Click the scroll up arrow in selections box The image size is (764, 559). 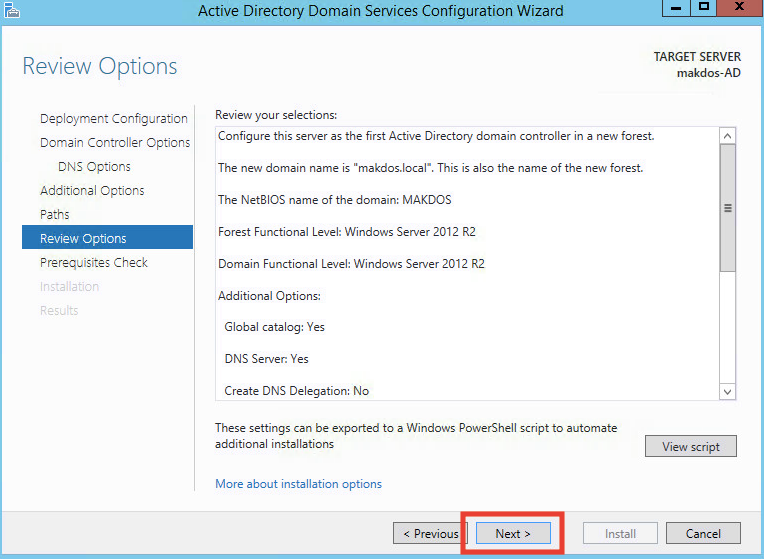pyautogui.click(x=727, y=136)
